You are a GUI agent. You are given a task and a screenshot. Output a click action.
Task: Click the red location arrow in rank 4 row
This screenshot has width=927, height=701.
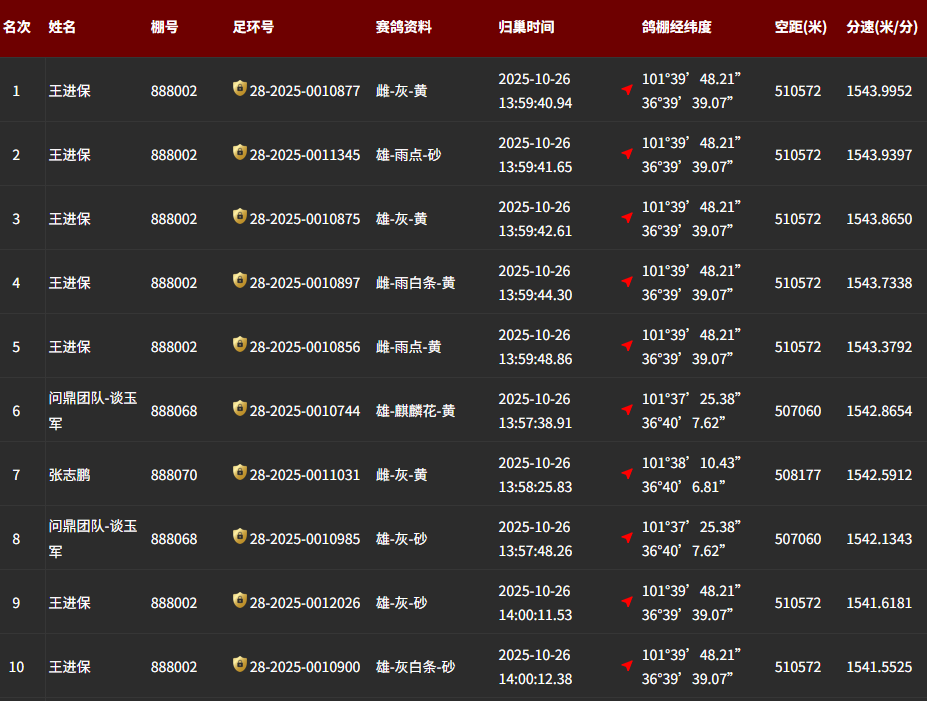(x=627, y=282)
